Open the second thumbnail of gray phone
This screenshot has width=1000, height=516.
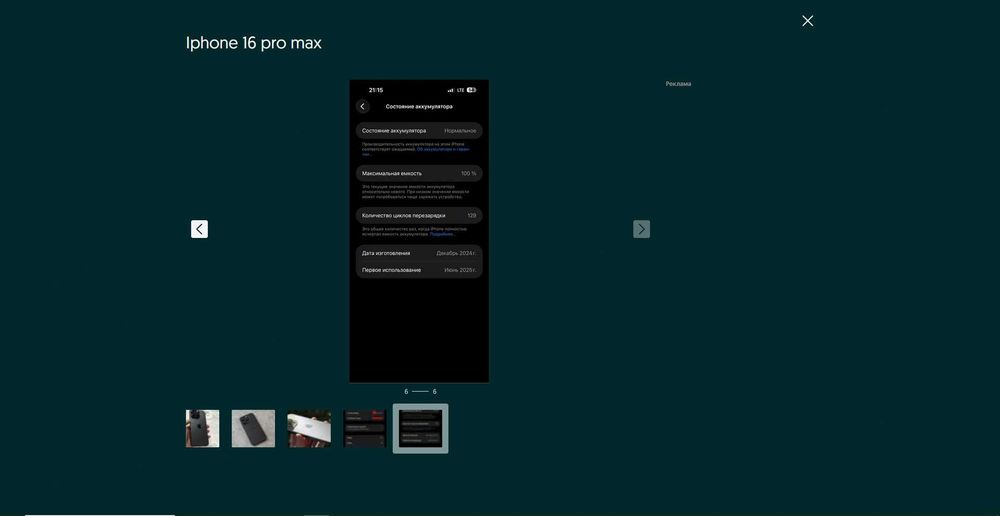tap(253, 429)
